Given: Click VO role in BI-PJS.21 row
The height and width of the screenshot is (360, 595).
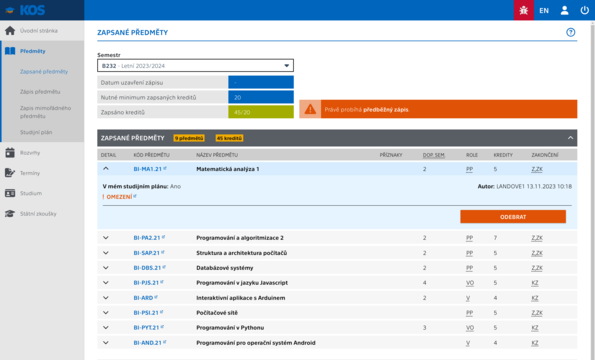Looking at the screenshot, I should point(470,283).
